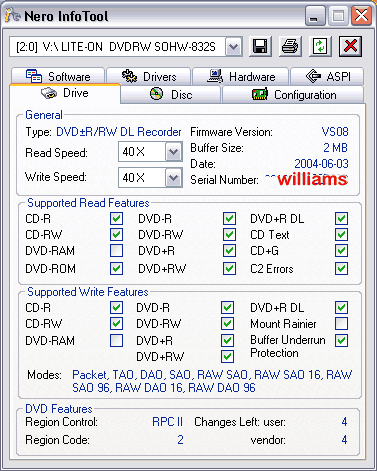
Task: Close the Nero InfoTool window
Action: pos(362,16)
